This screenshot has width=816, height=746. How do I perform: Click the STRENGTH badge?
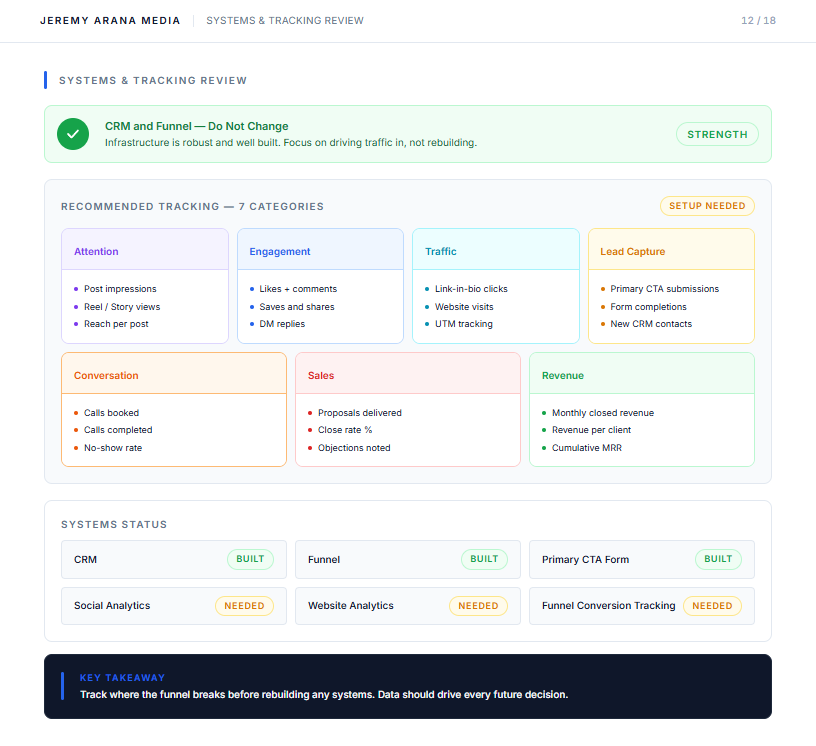(x=717, y=134)
